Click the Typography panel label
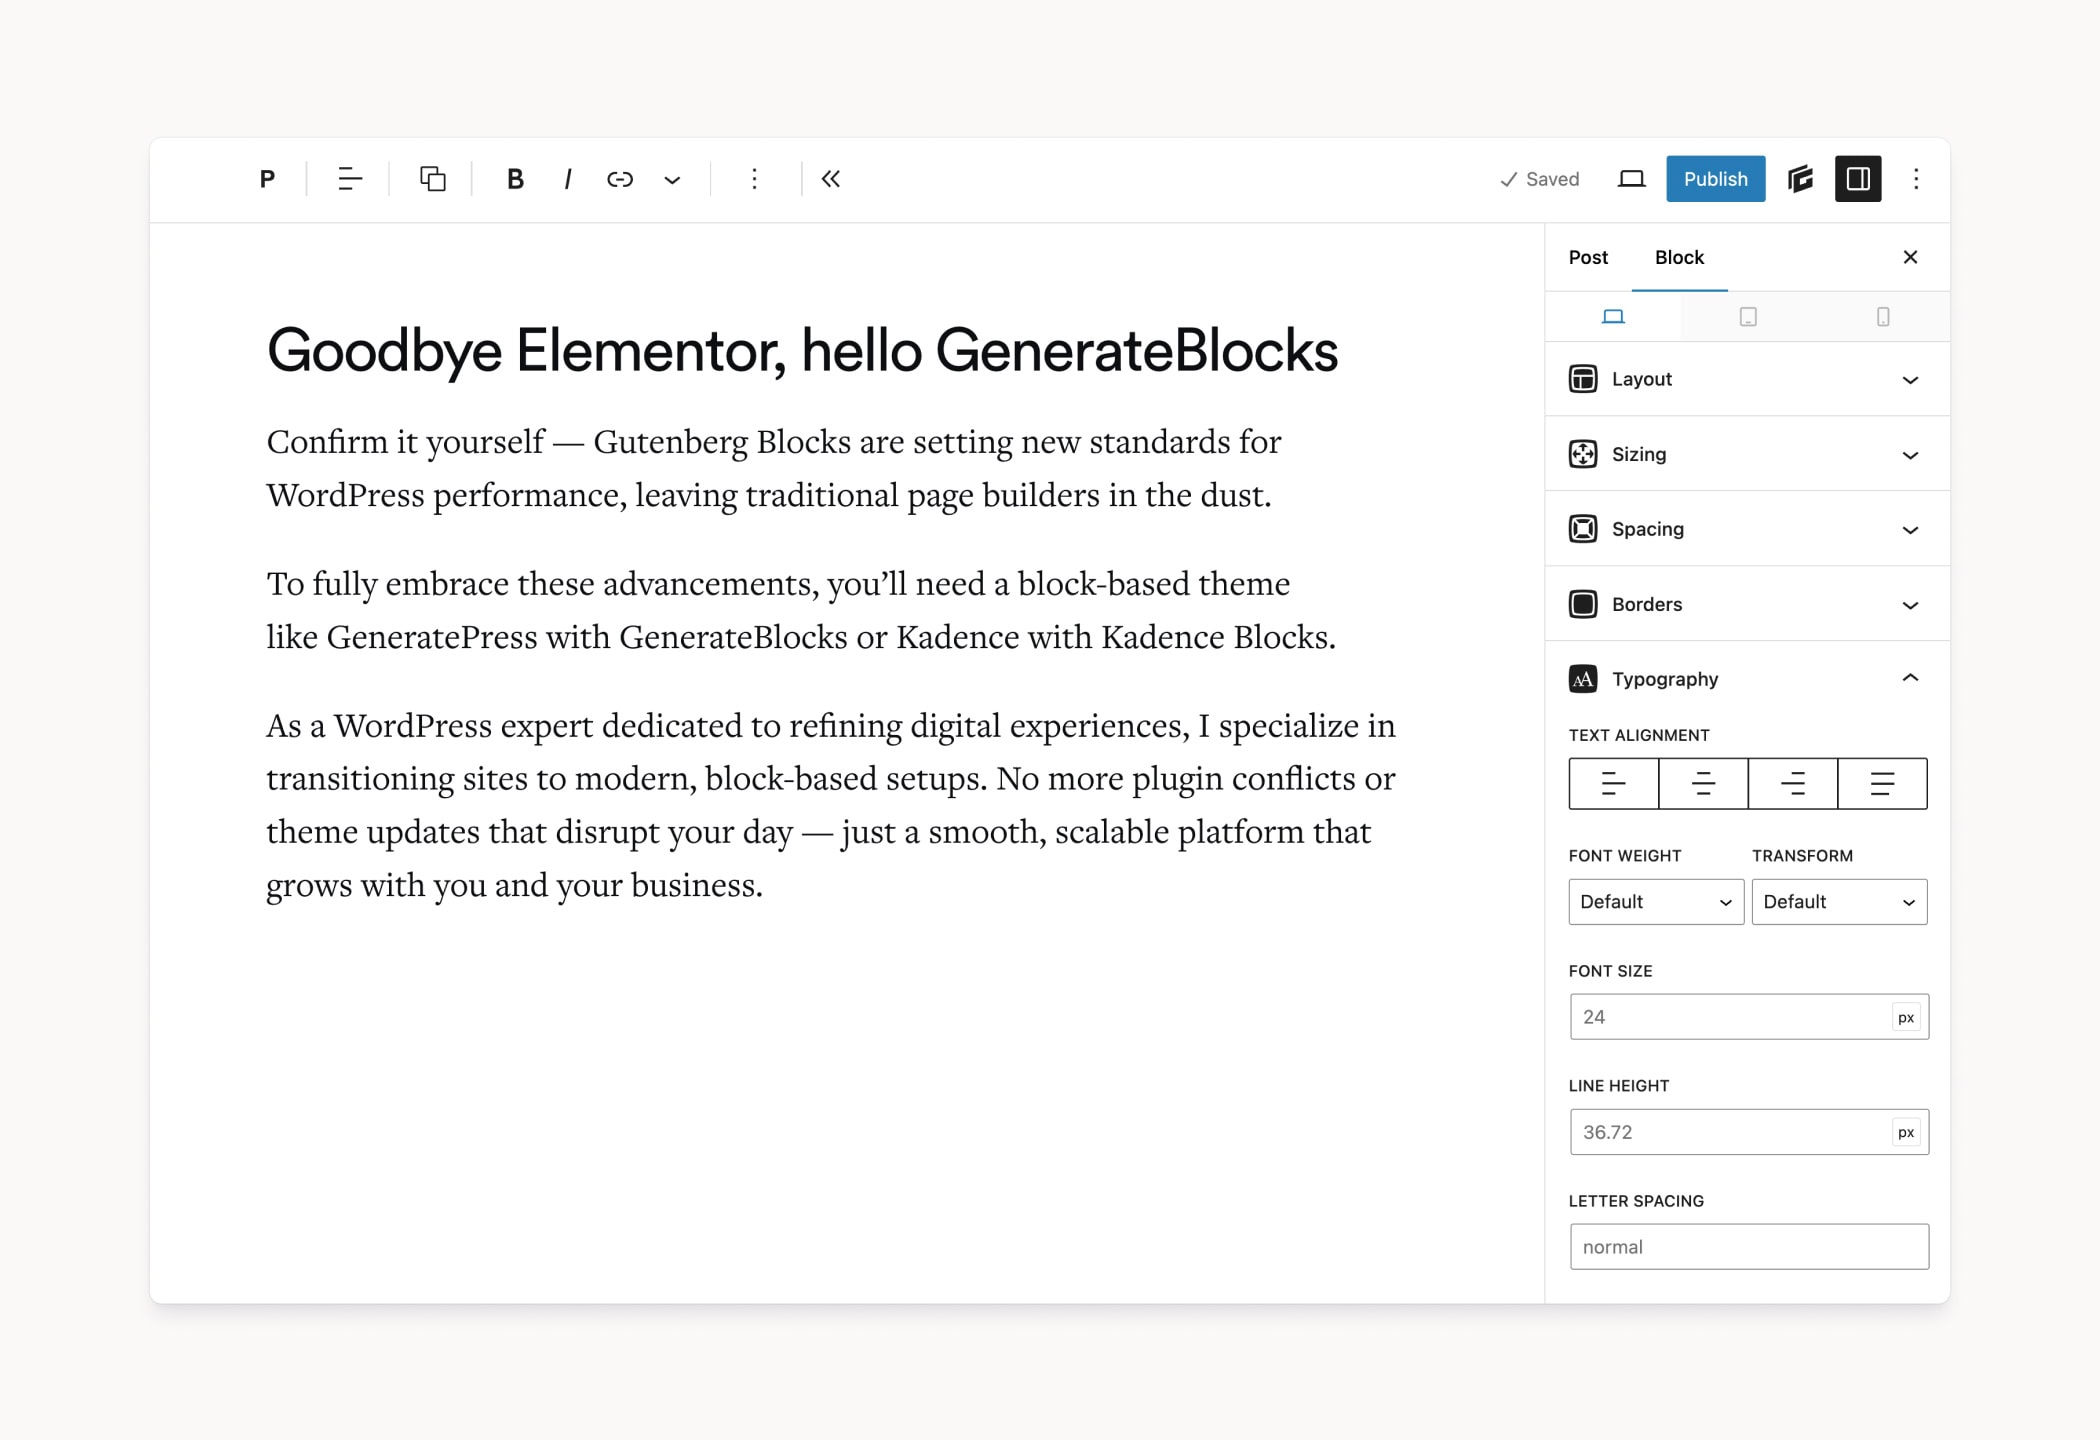Image resolution: width=2100 pixels, height=1440 pixels. coord(1665,679)
